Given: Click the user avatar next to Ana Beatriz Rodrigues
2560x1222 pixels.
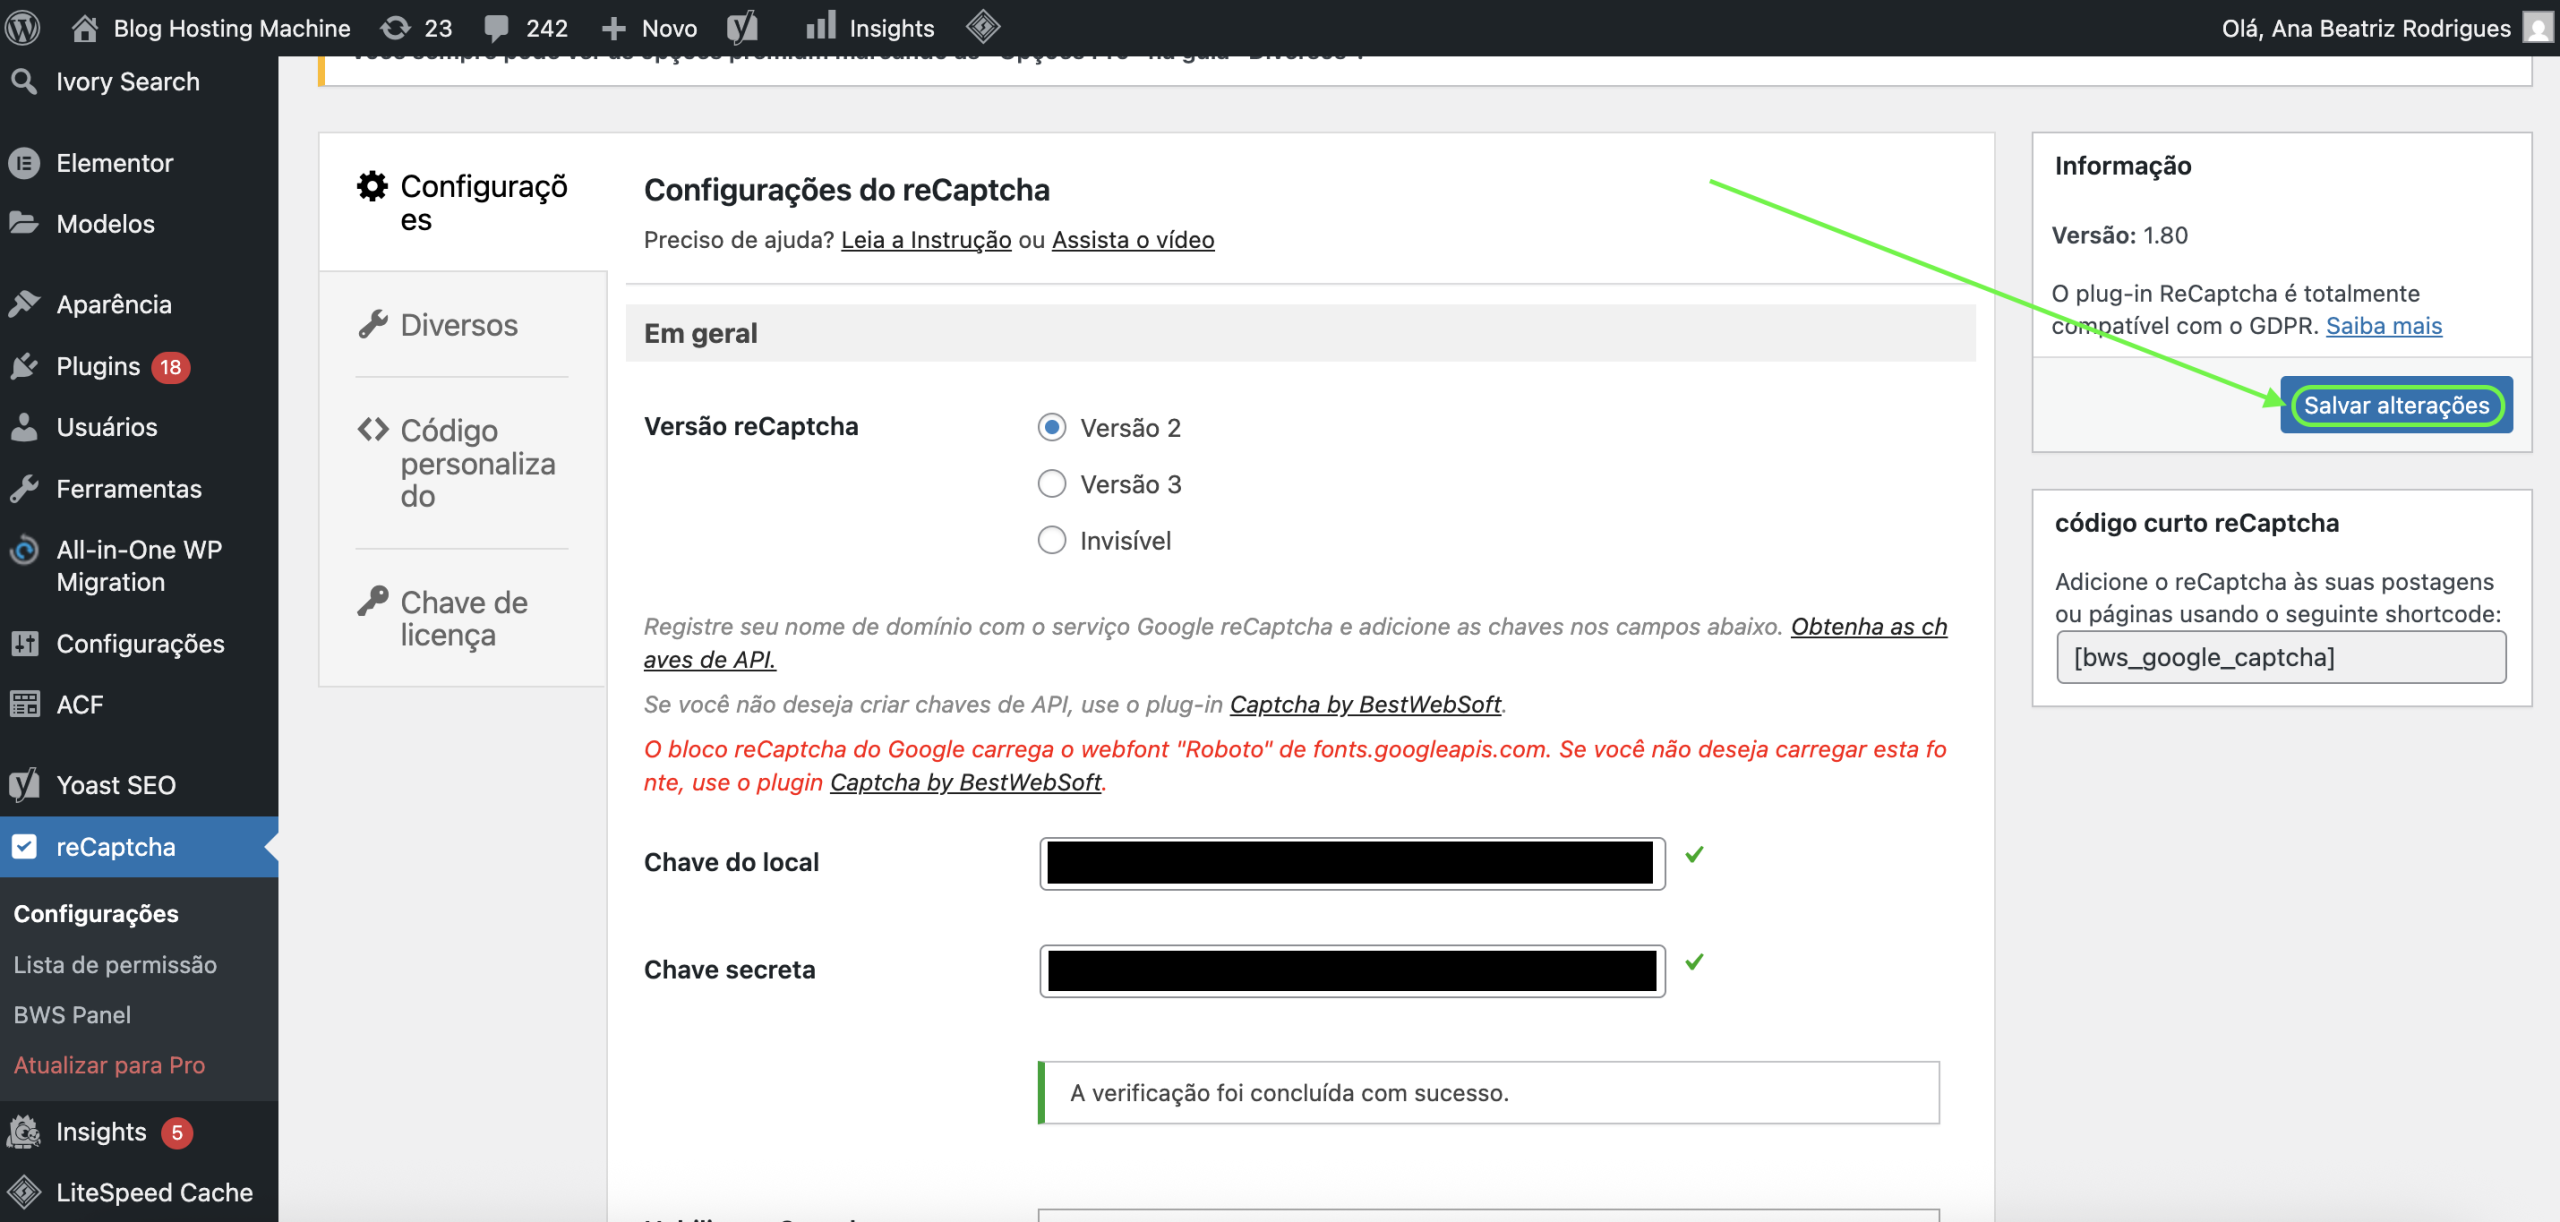Looking at the screenshot, I should [x=2537, y=28].
